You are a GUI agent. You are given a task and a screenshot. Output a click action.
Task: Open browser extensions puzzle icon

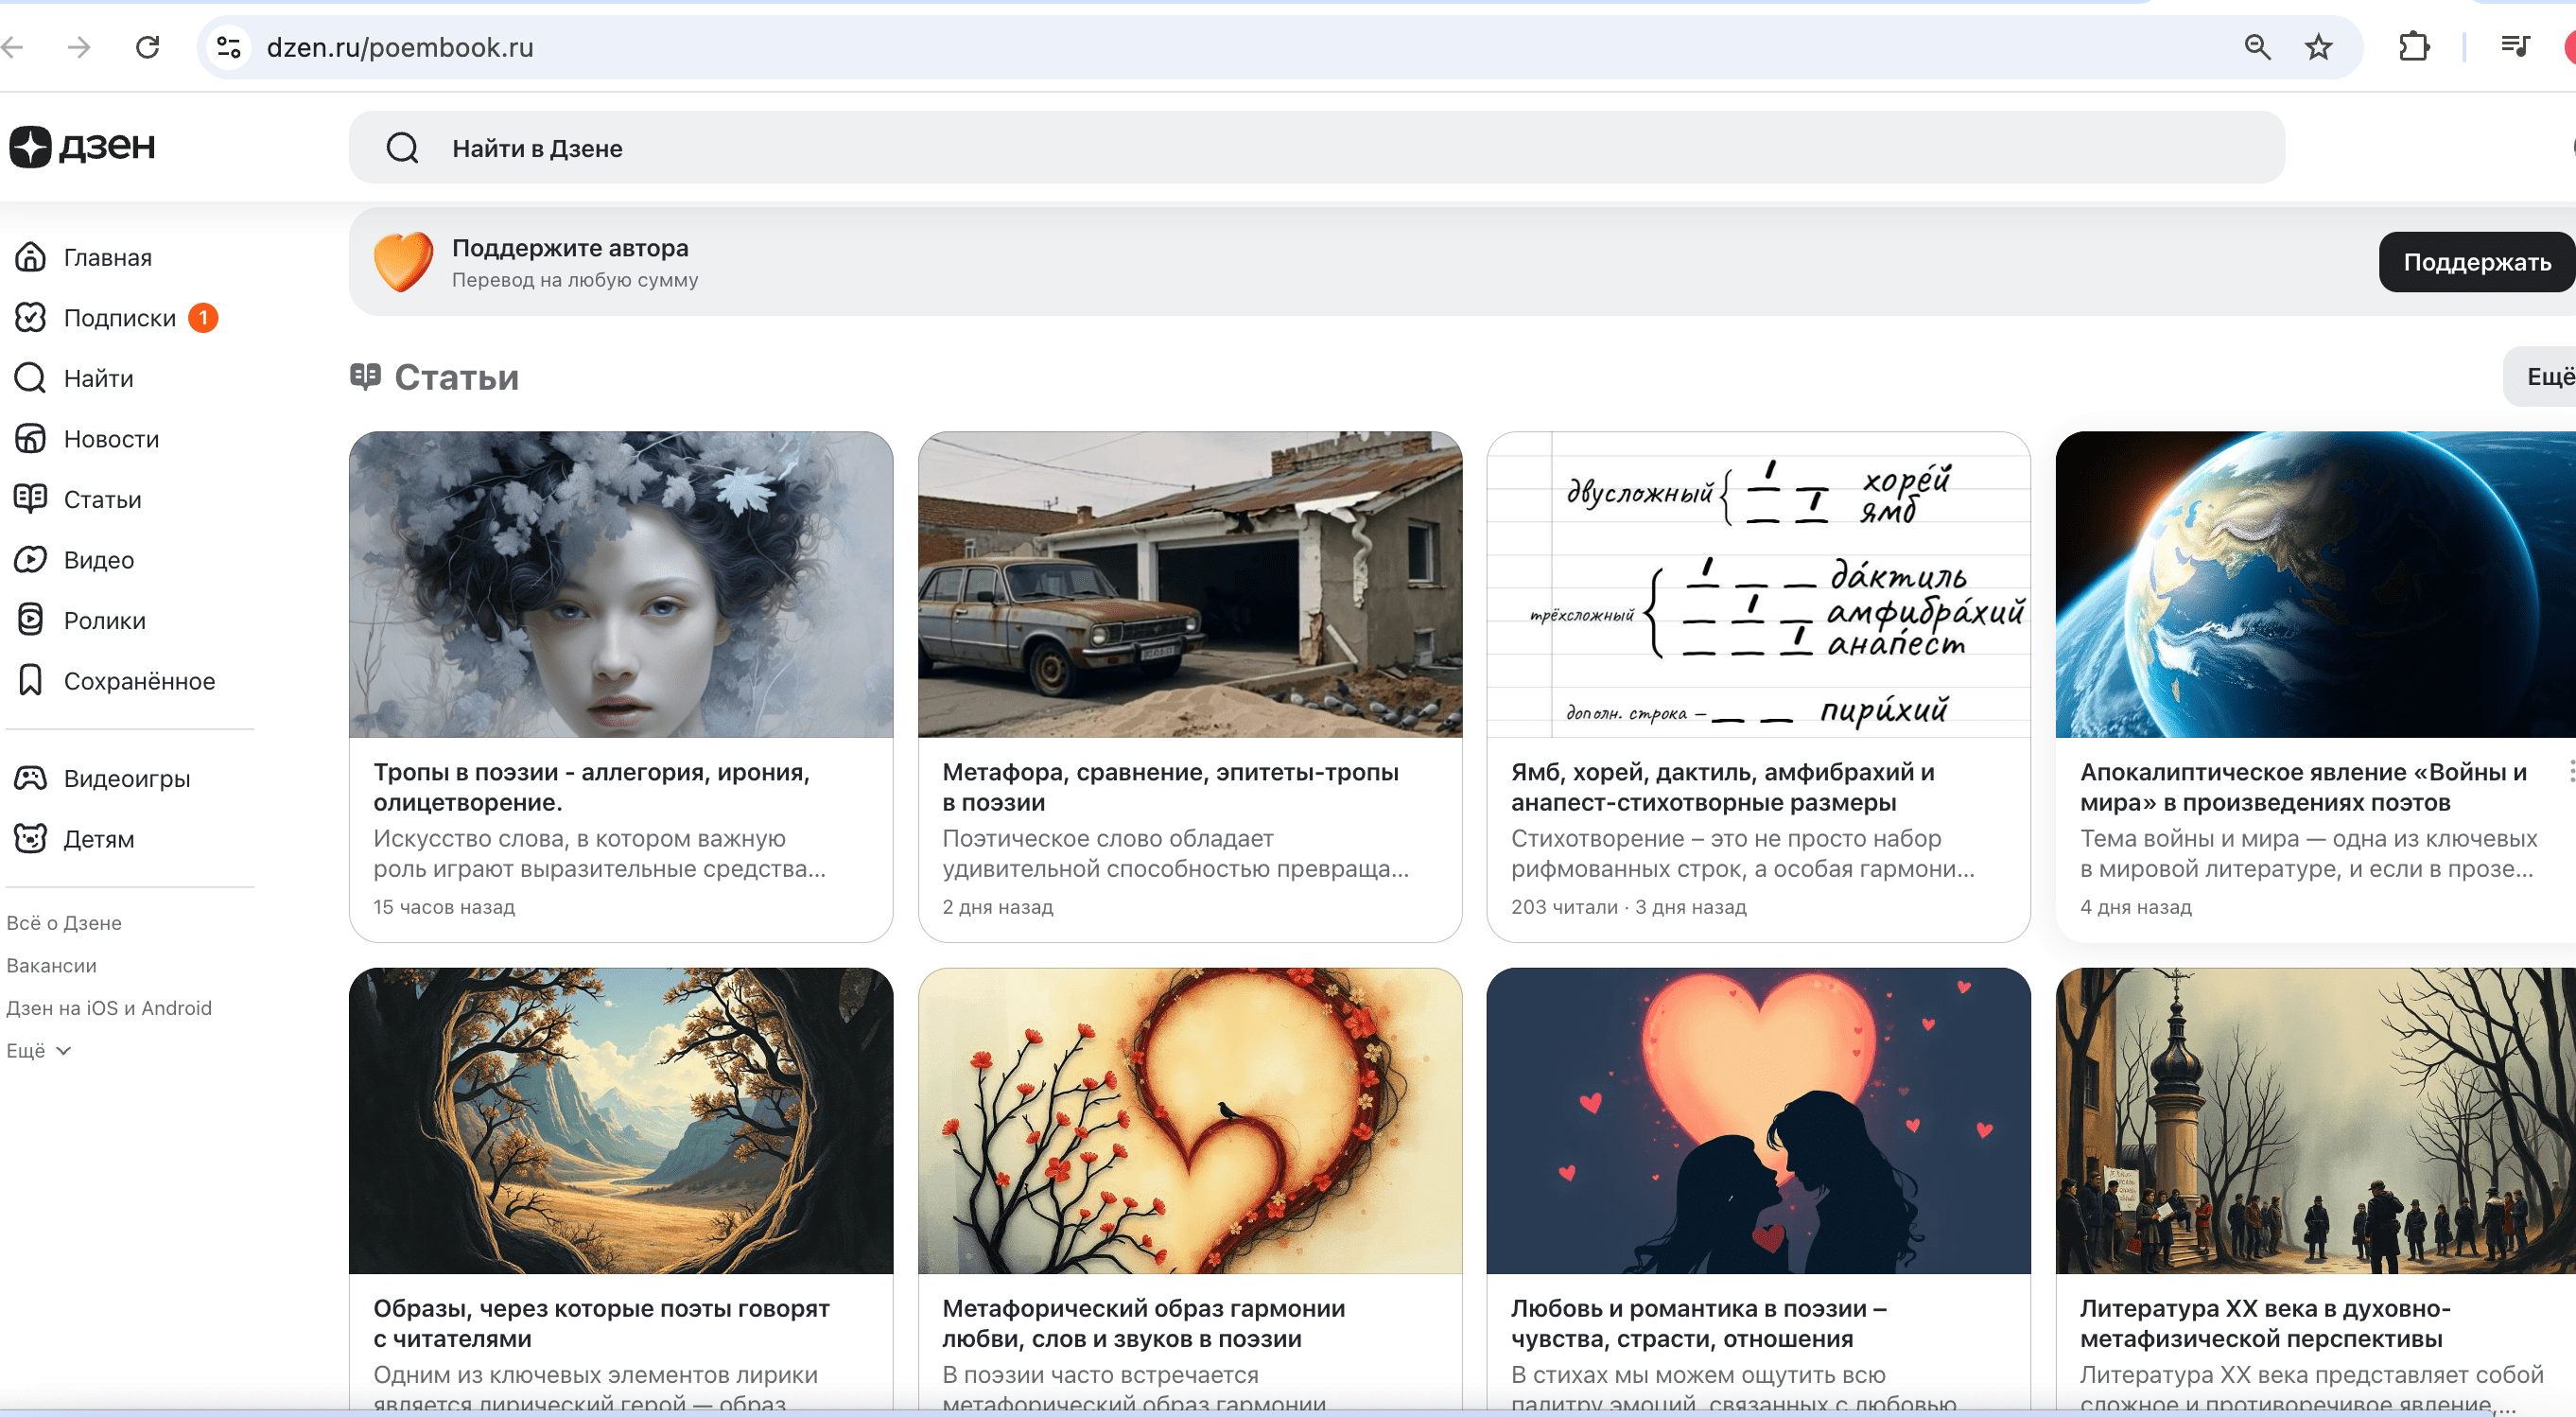click(2413, 47)
